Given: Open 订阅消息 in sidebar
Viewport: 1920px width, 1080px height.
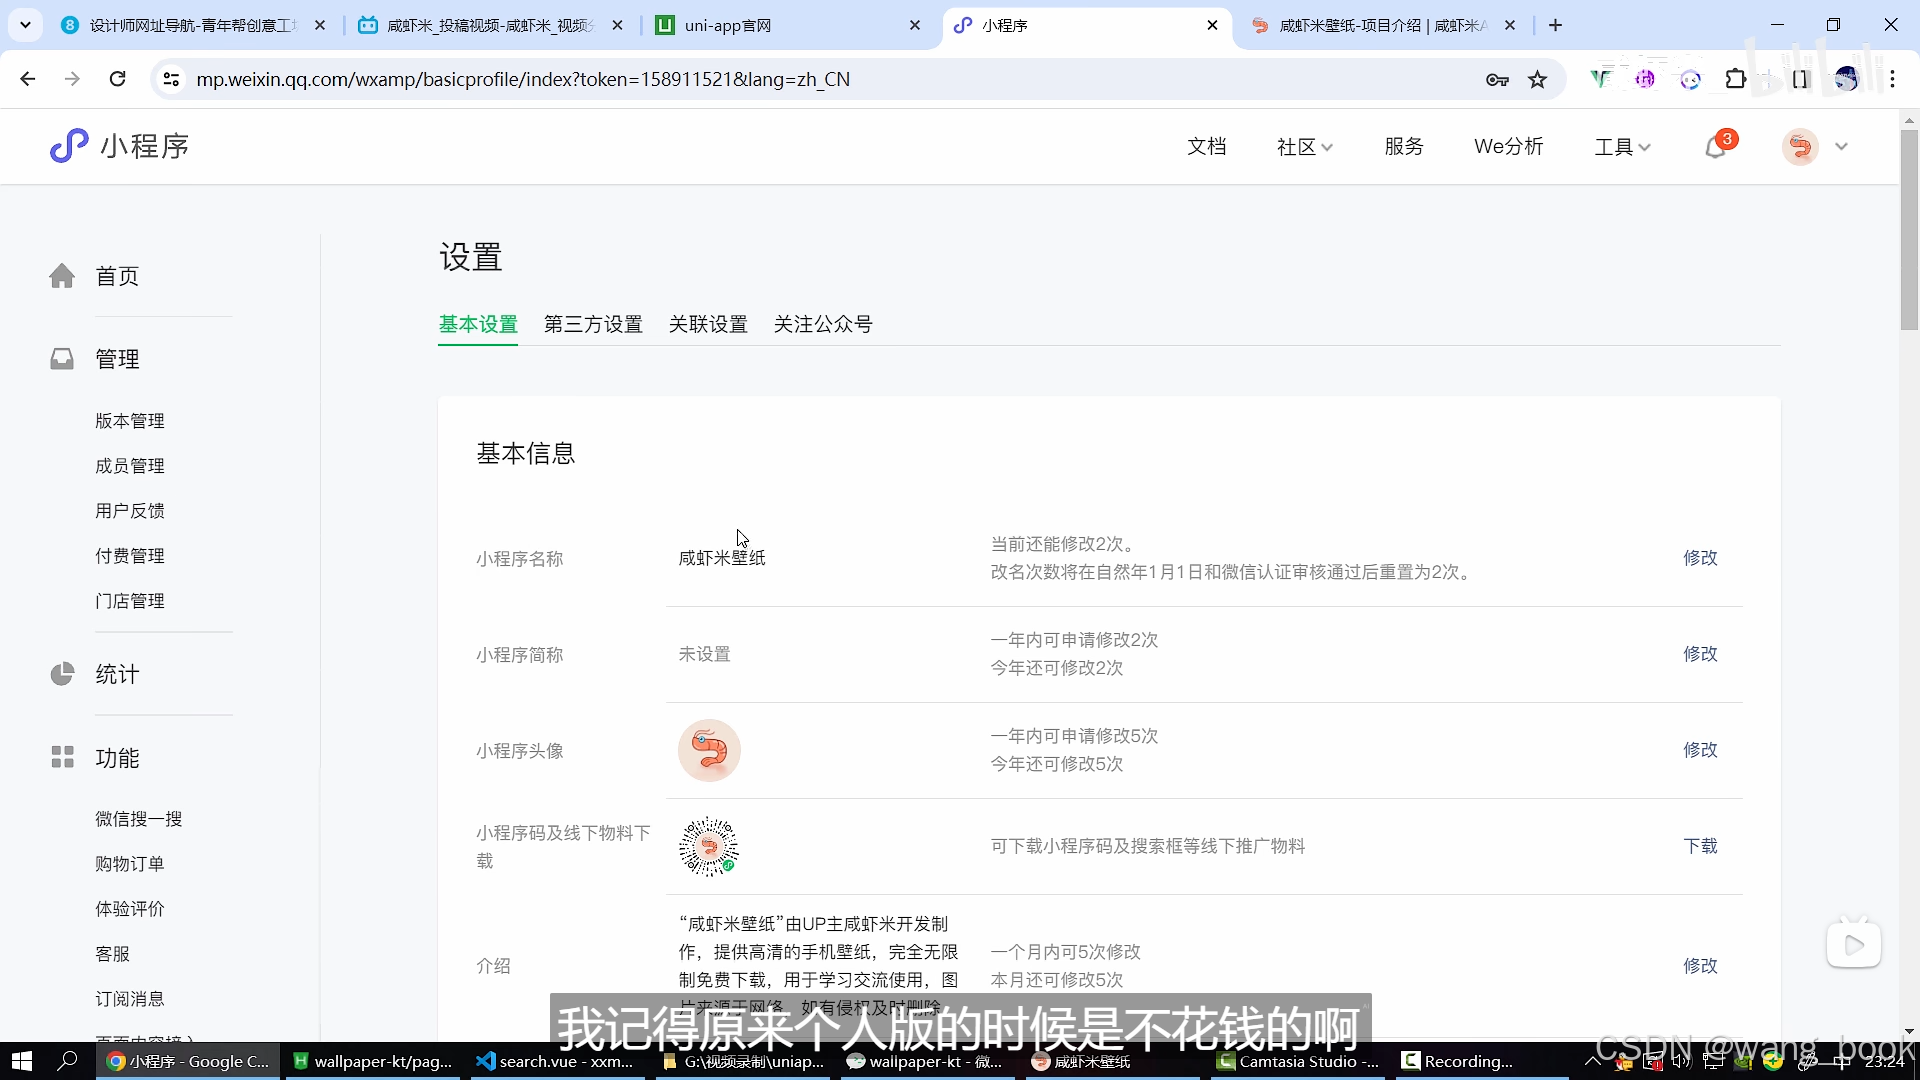Looking at the screenshot, I should 130,999.
